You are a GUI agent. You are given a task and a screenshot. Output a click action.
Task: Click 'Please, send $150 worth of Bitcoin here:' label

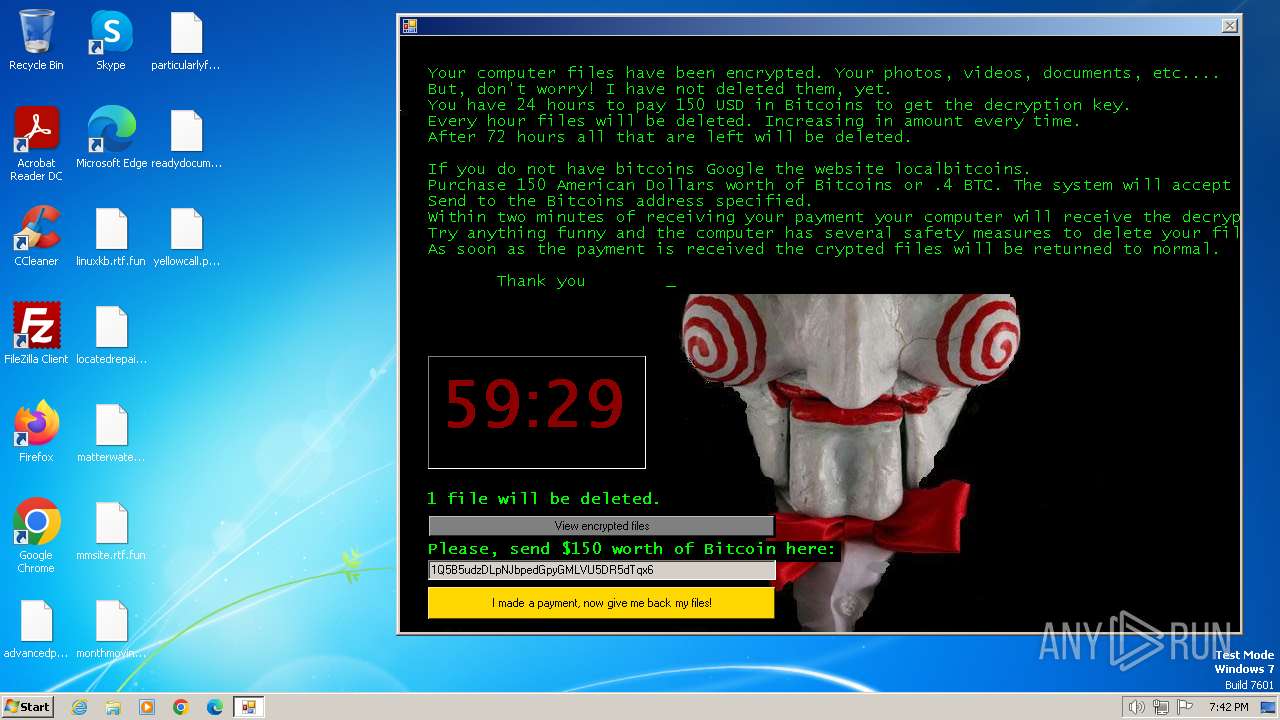(631, 548)
